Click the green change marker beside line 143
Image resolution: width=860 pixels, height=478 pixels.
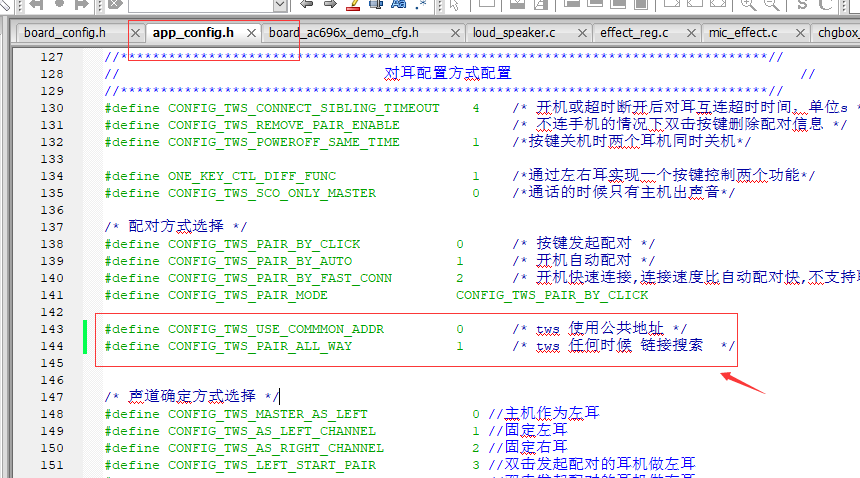[x=85, y=329]
